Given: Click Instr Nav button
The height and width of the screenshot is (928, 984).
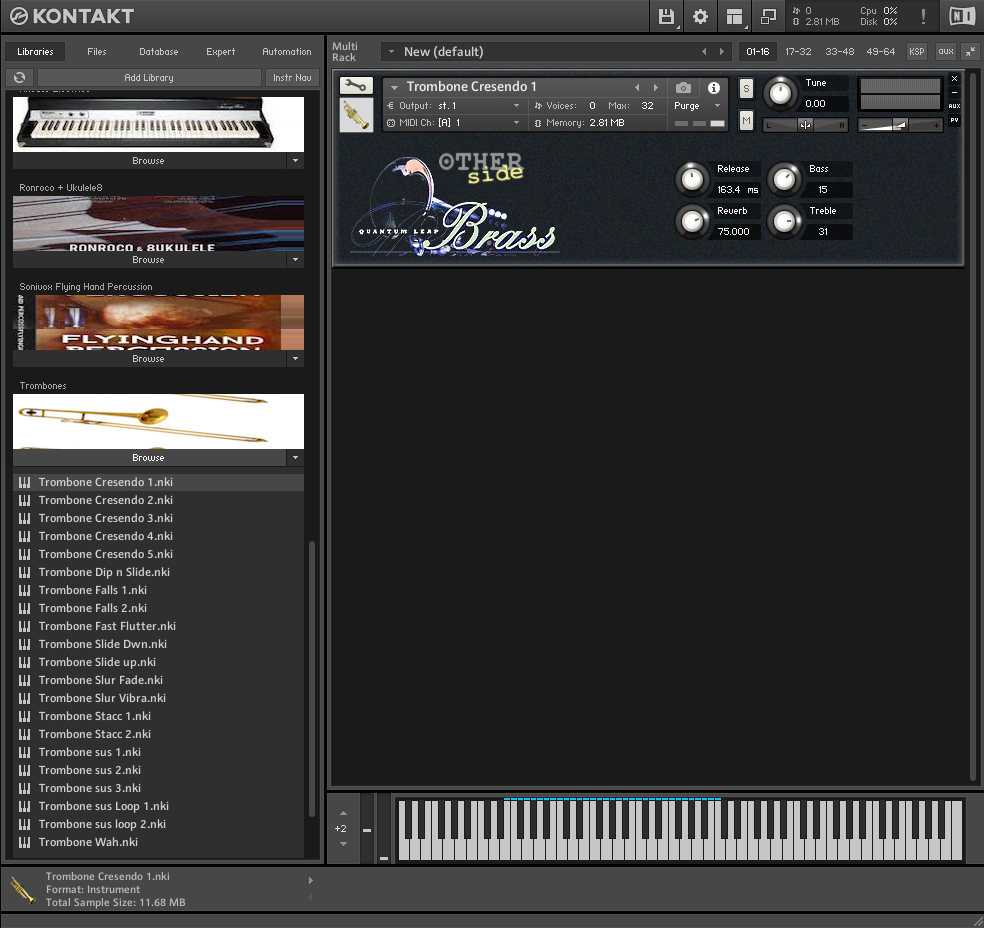Looking at the screenshot, I should (292, 77).
